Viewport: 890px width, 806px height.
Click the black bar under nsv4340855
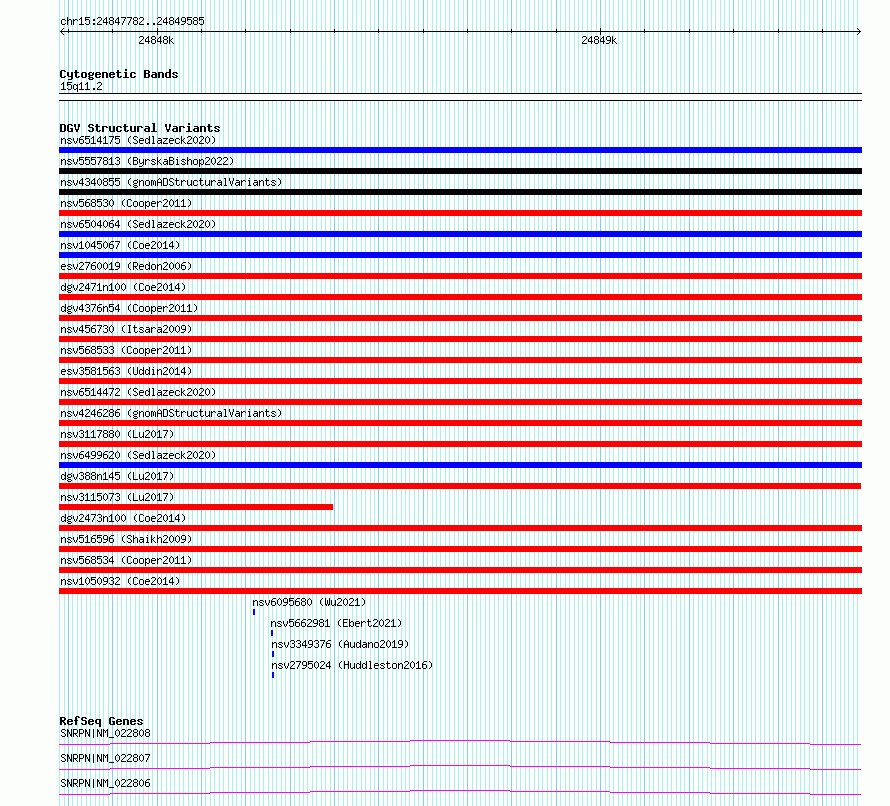[460, 192]
